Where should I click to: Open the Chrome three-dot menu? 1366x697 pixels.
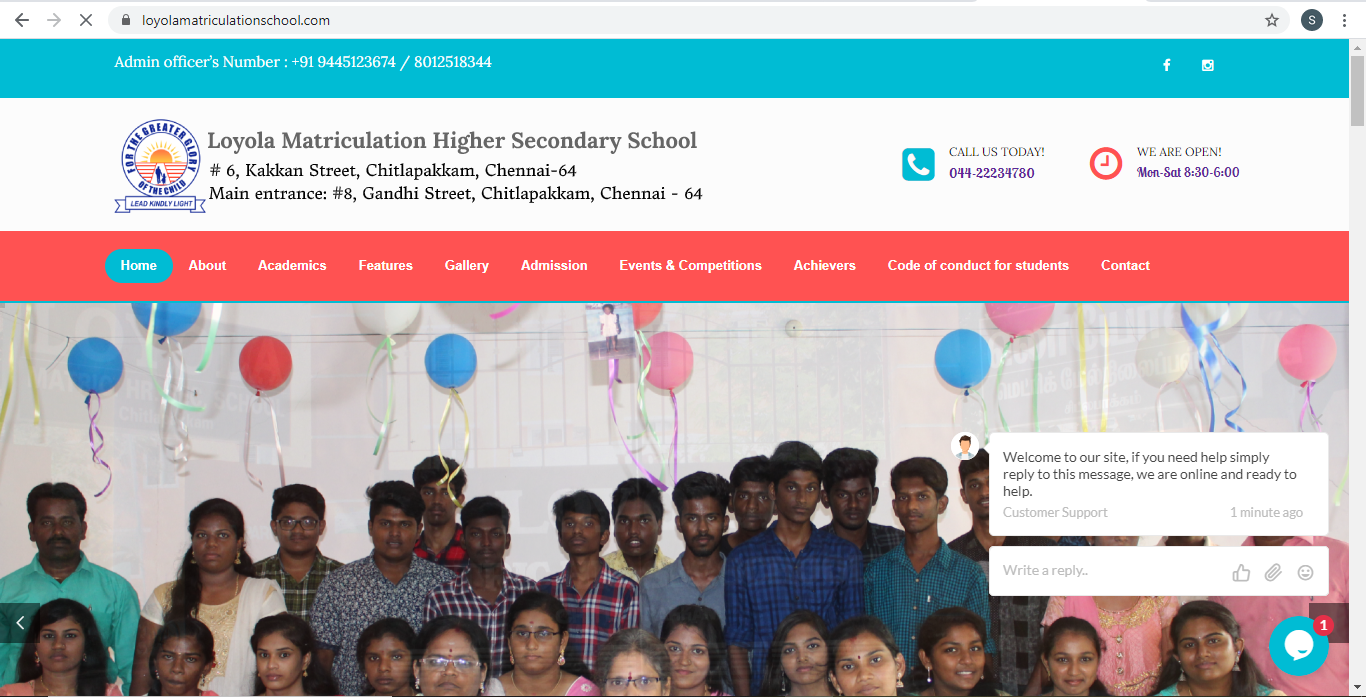[x=1344, y=20]
